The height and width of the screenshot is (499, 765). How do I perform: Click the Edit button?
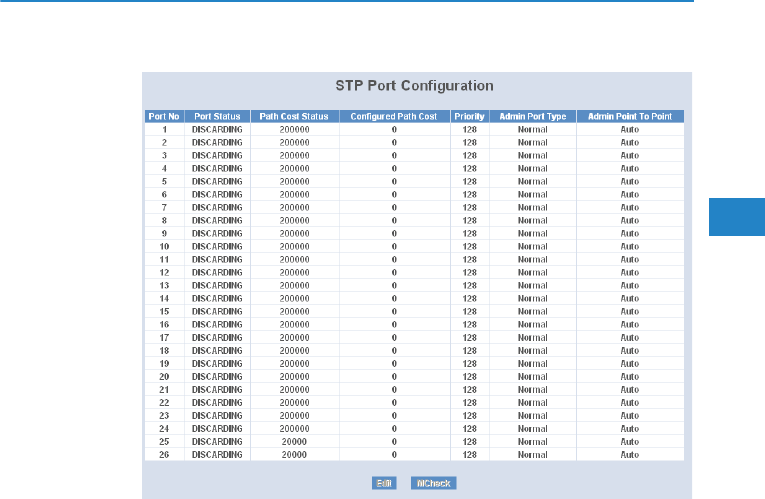click(384, 483)
